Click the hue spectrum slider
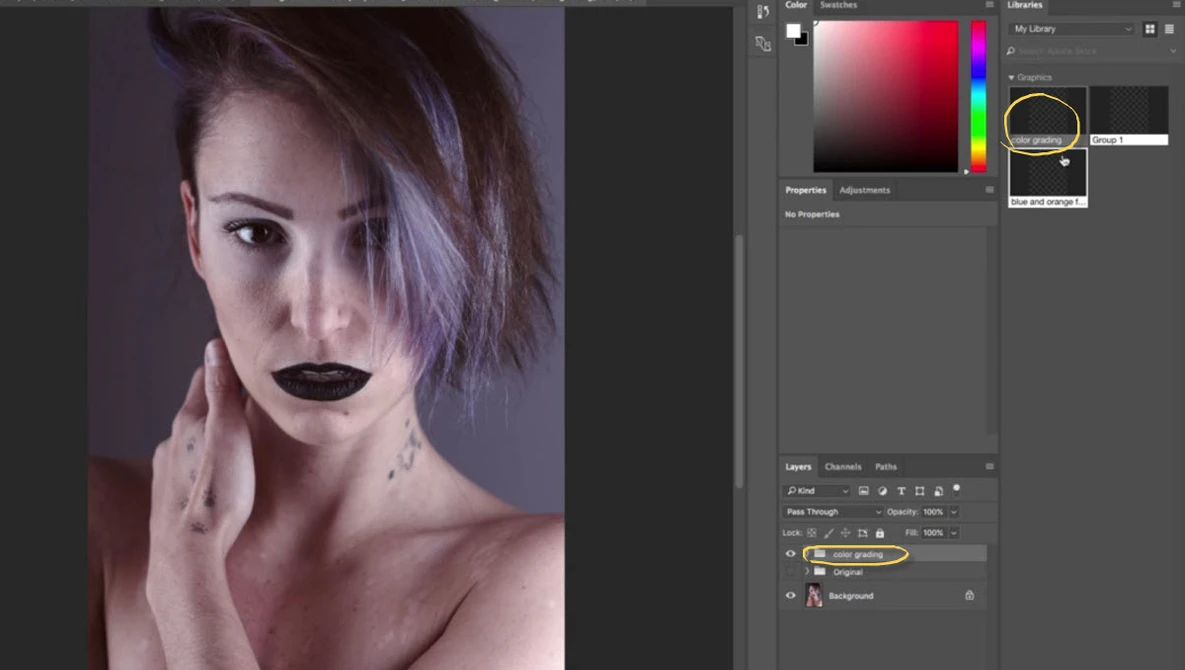This screenshot has width=1185, height=670. [978, 96]
